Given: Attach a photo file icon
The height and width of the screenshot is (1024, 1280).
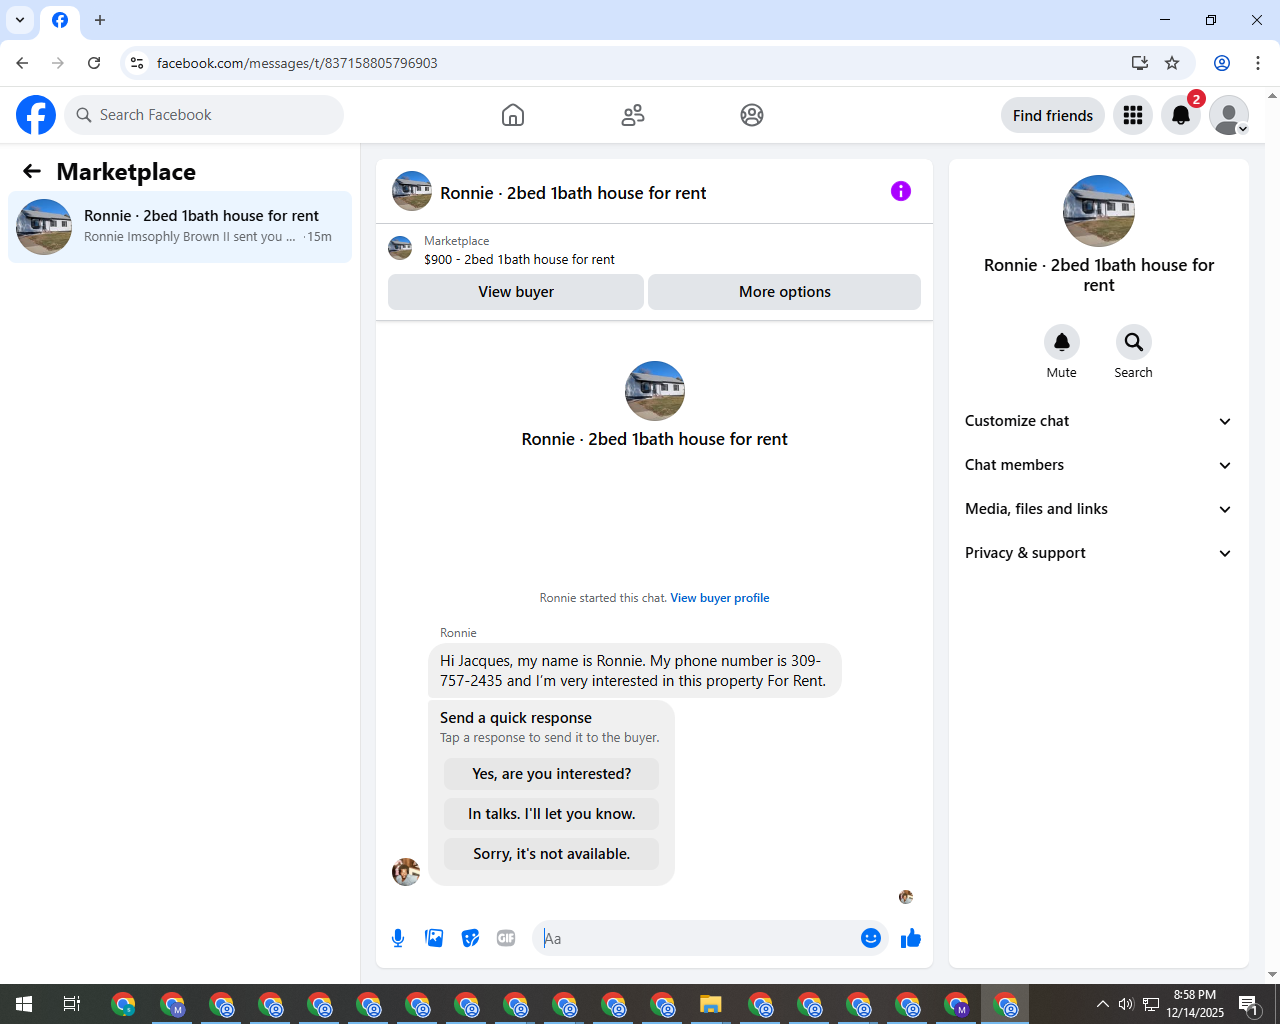Looking at the screenshot, I should tap(434, 938).
